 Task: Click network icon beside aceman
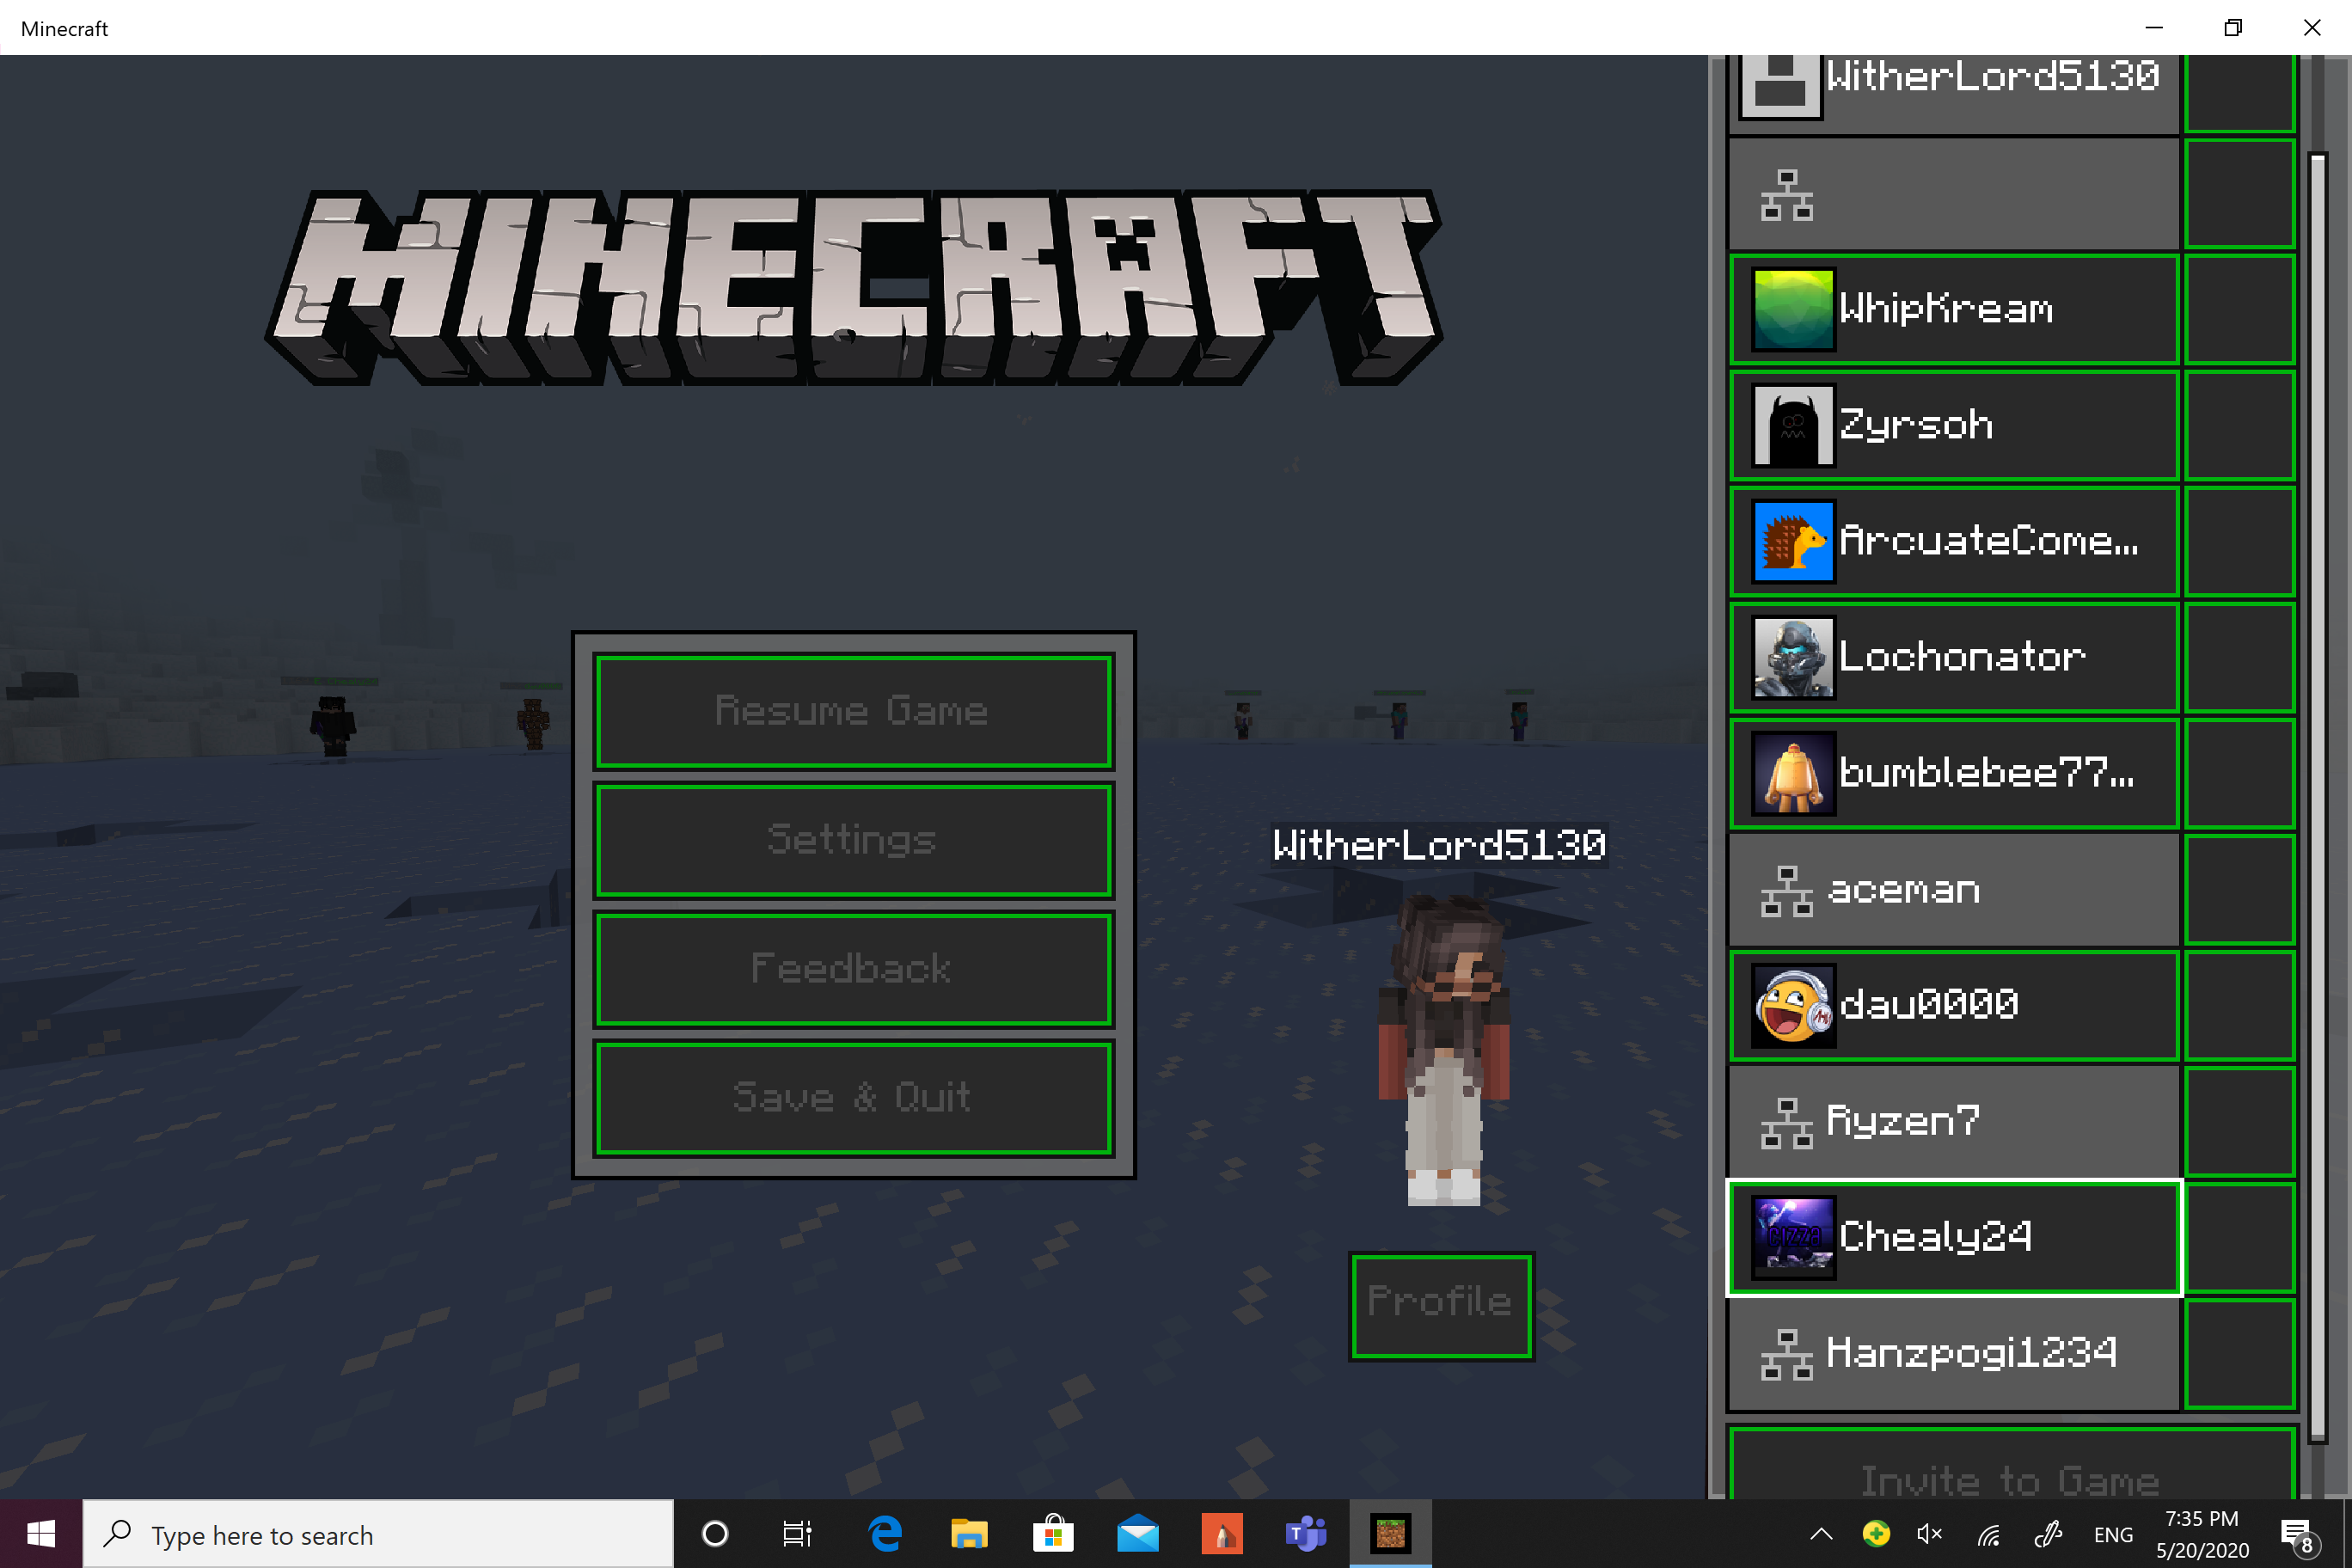click(x=1787, y=891)
